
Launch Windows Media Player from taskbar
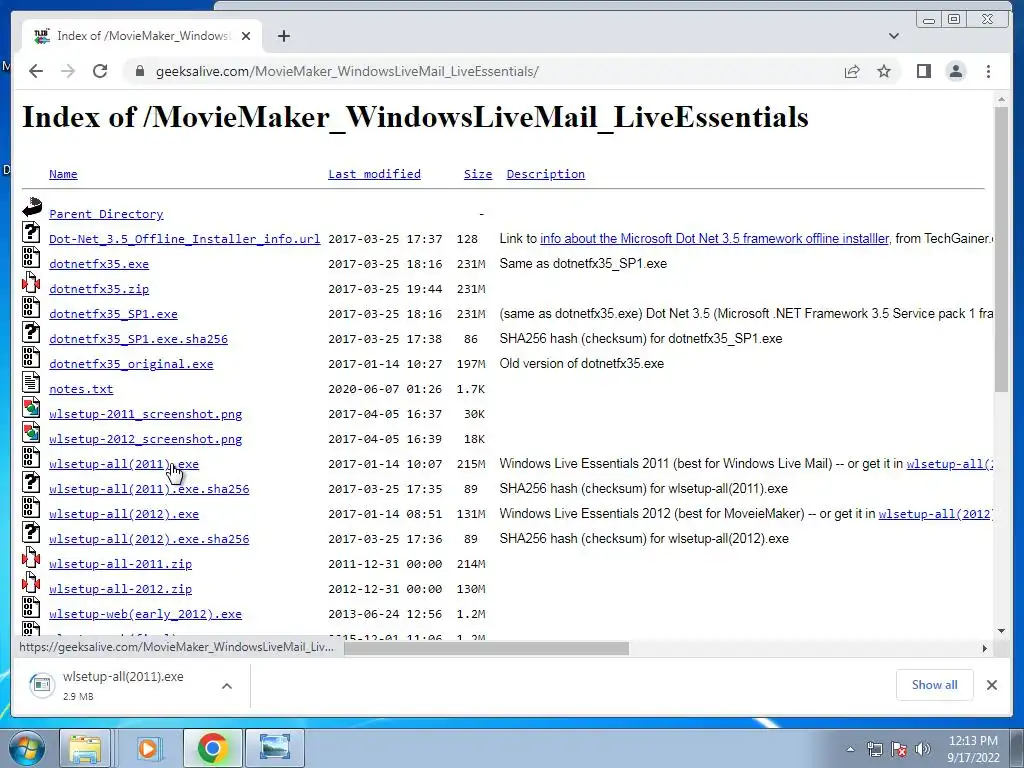pos(148,748)
